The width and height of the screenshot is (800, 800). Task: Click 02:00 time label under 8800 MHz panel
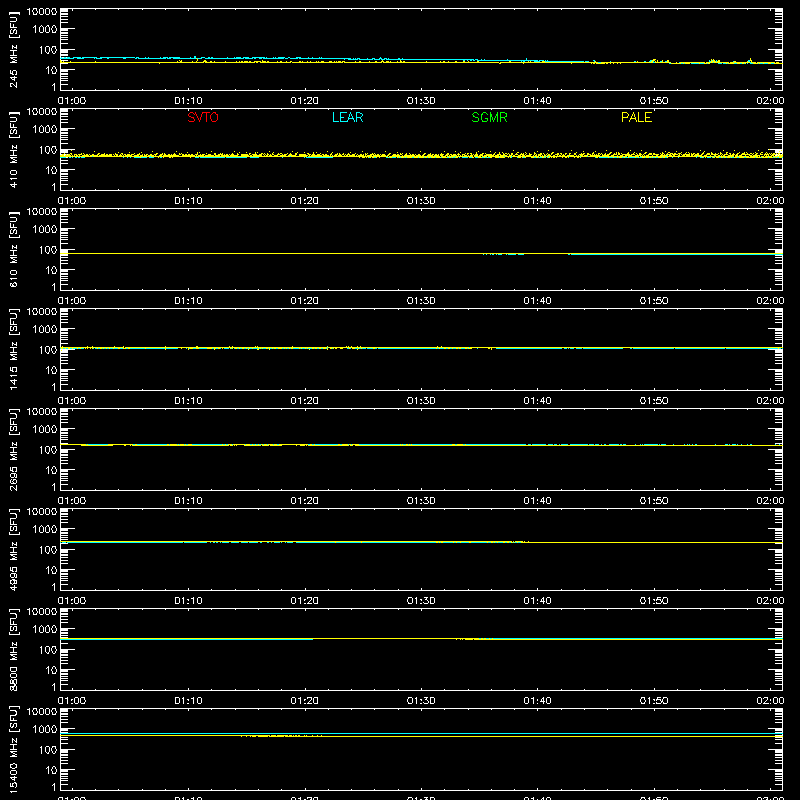tap(770, 701)
